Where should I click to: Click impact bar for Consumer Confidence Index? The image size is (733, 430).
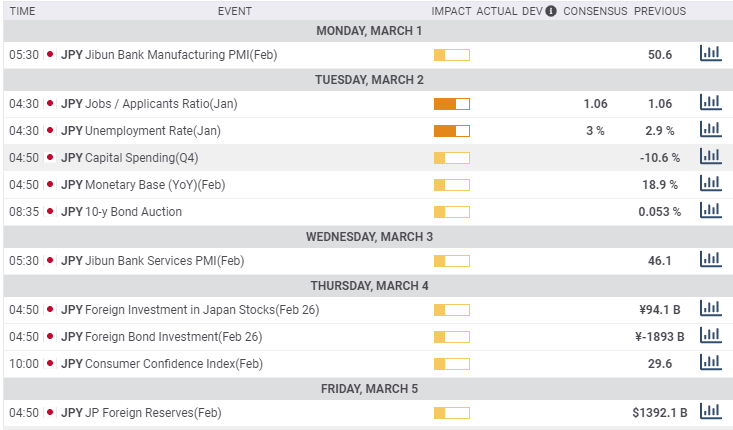coord(452,363)
